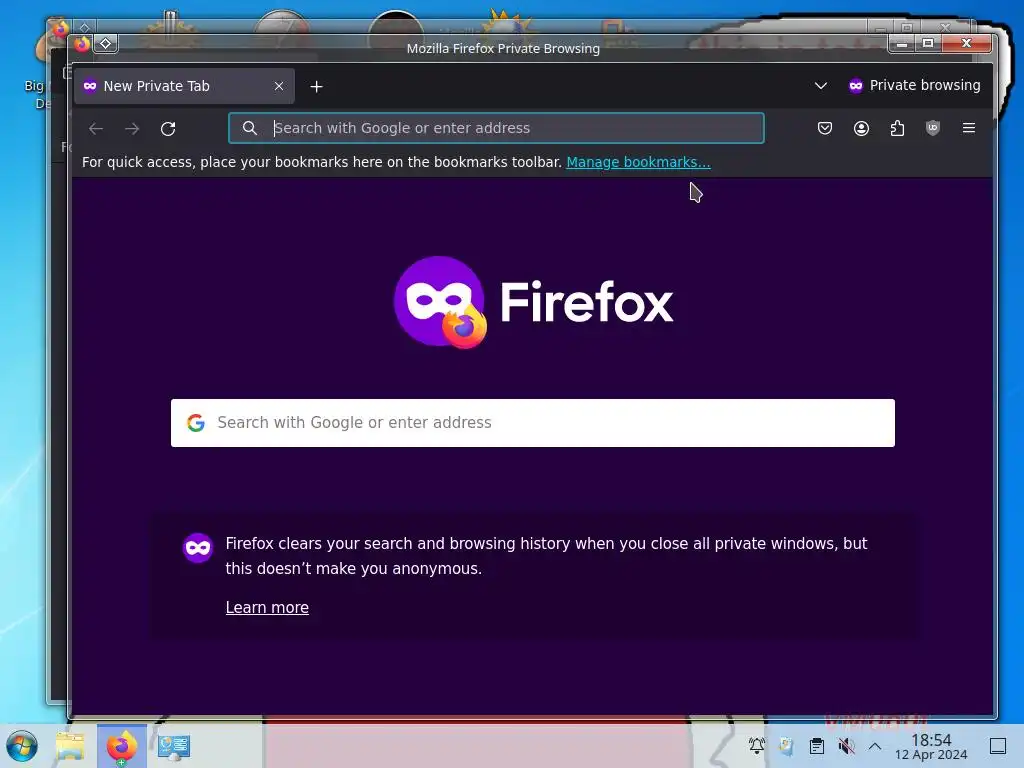Image resolution: width=1024 pixels, height=768 pixels.
Task: Click the Private browsing indicator
Action: pyautogui.click(x=914, y=86)
